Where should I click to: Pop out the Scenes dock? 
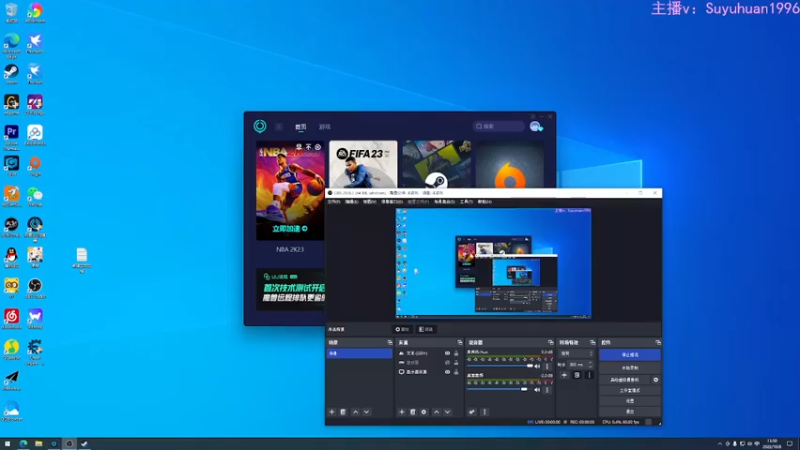[390, 342]
